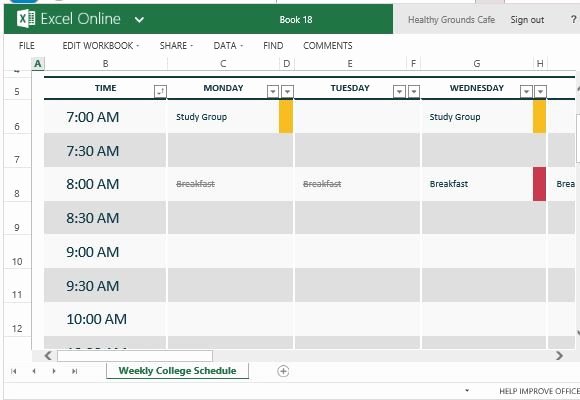The width and height of the screenshot is (580, 400).
Task: Go to the next sheet tab arrow
Action: pyautogui.click(x=54, y=371)
